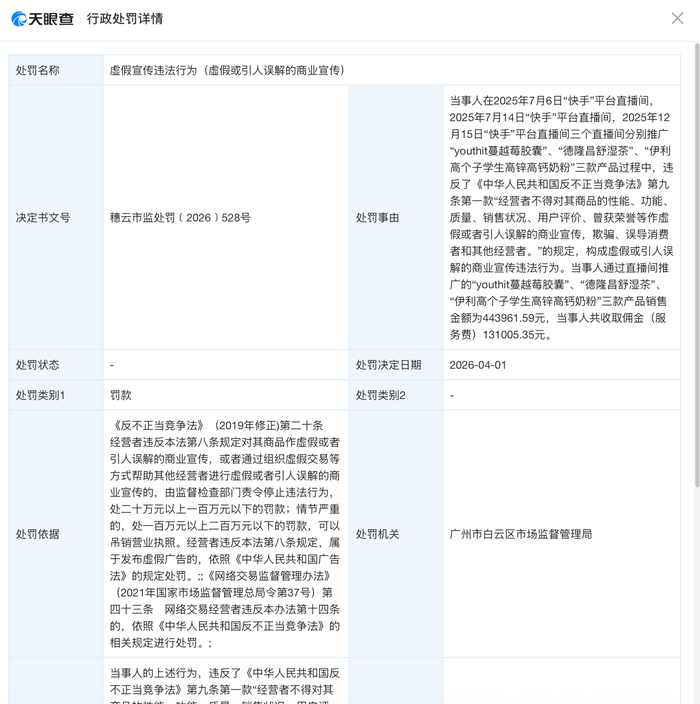Viewport: 700px width, 704px height.
Task: Select the 处罚依据 label cell
Action: [x=38, y=534]
